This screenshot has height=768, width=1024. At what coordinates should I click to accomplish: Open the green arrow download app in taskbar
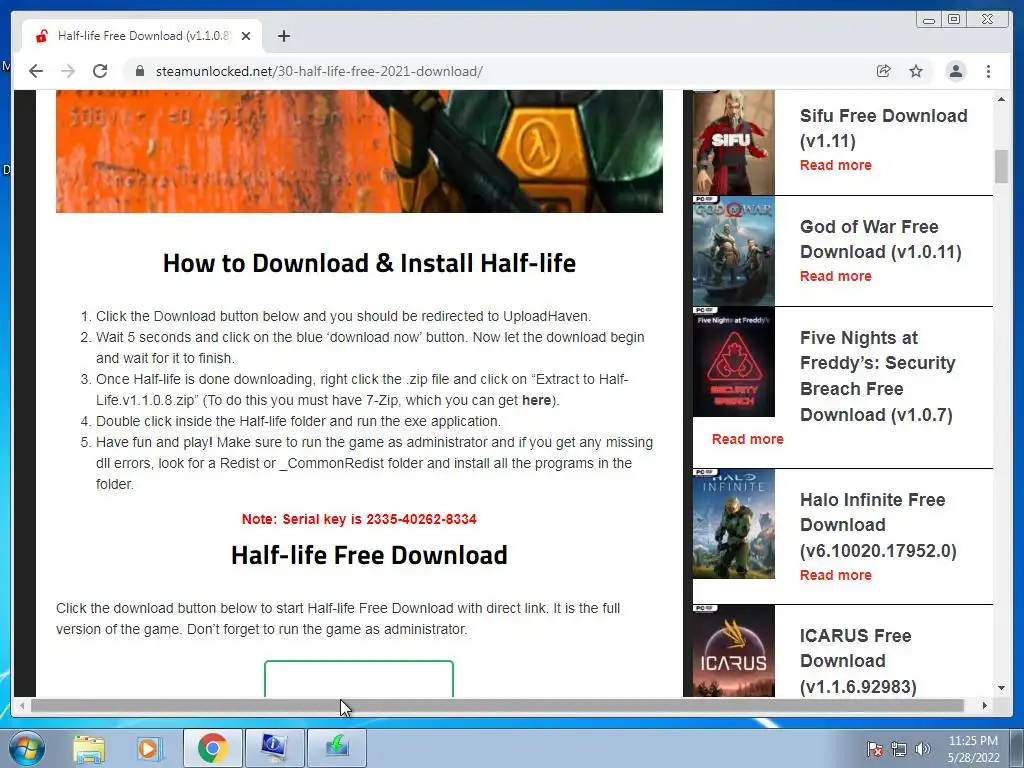coord(337,748)
